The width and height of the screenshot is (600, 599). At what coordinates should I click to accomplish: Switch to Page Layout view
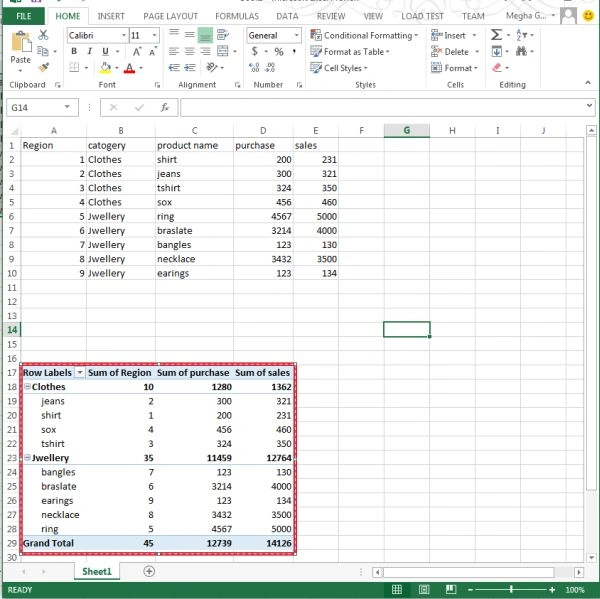point(424,590)
